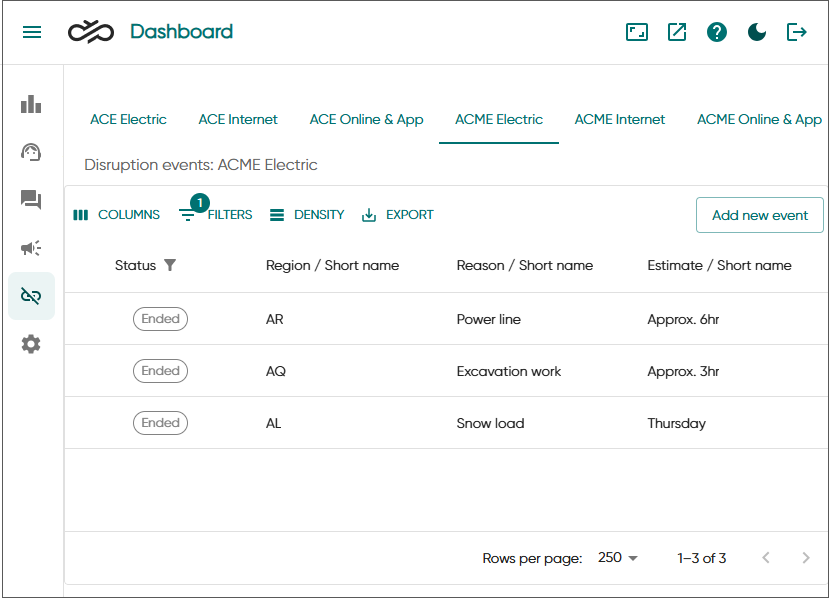Click the Export button

pyautogui.click(x=398, y=215)
